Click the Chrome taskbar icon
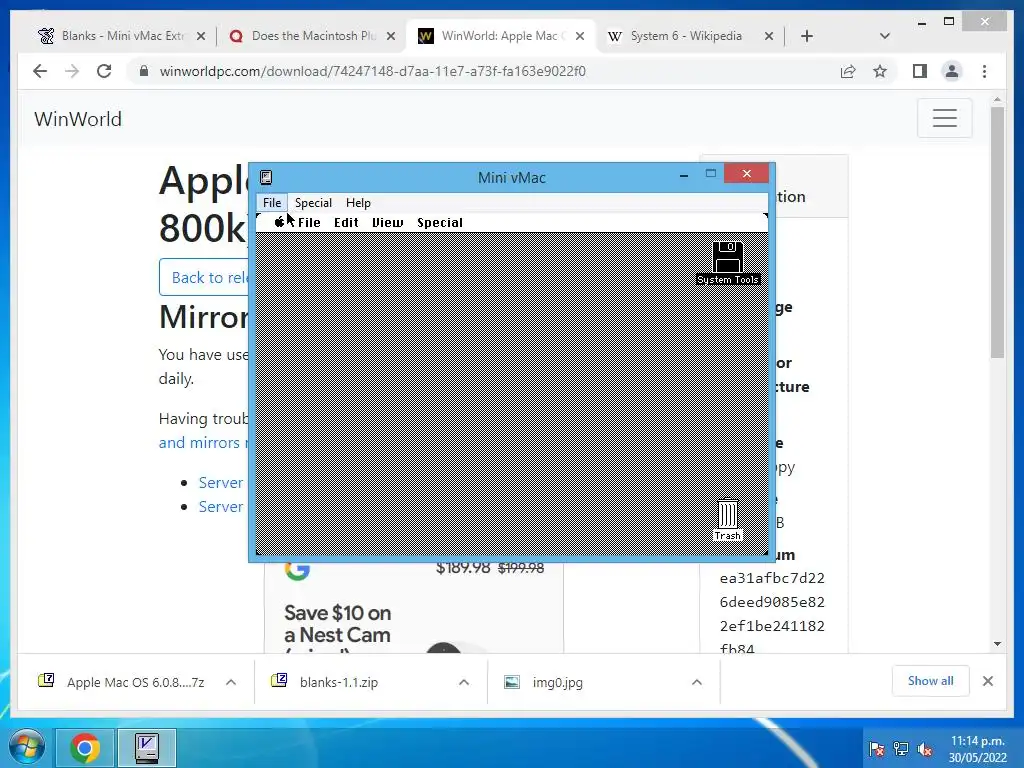This screenshot has width=1024, height=768. [x=84, y=748]
